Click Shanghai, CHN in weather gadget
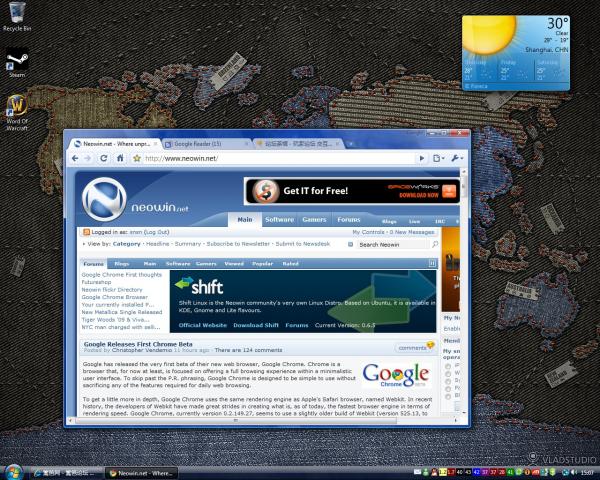Viewport: 600px width, 480px height. pyautogui.click(x=546, y=50)
